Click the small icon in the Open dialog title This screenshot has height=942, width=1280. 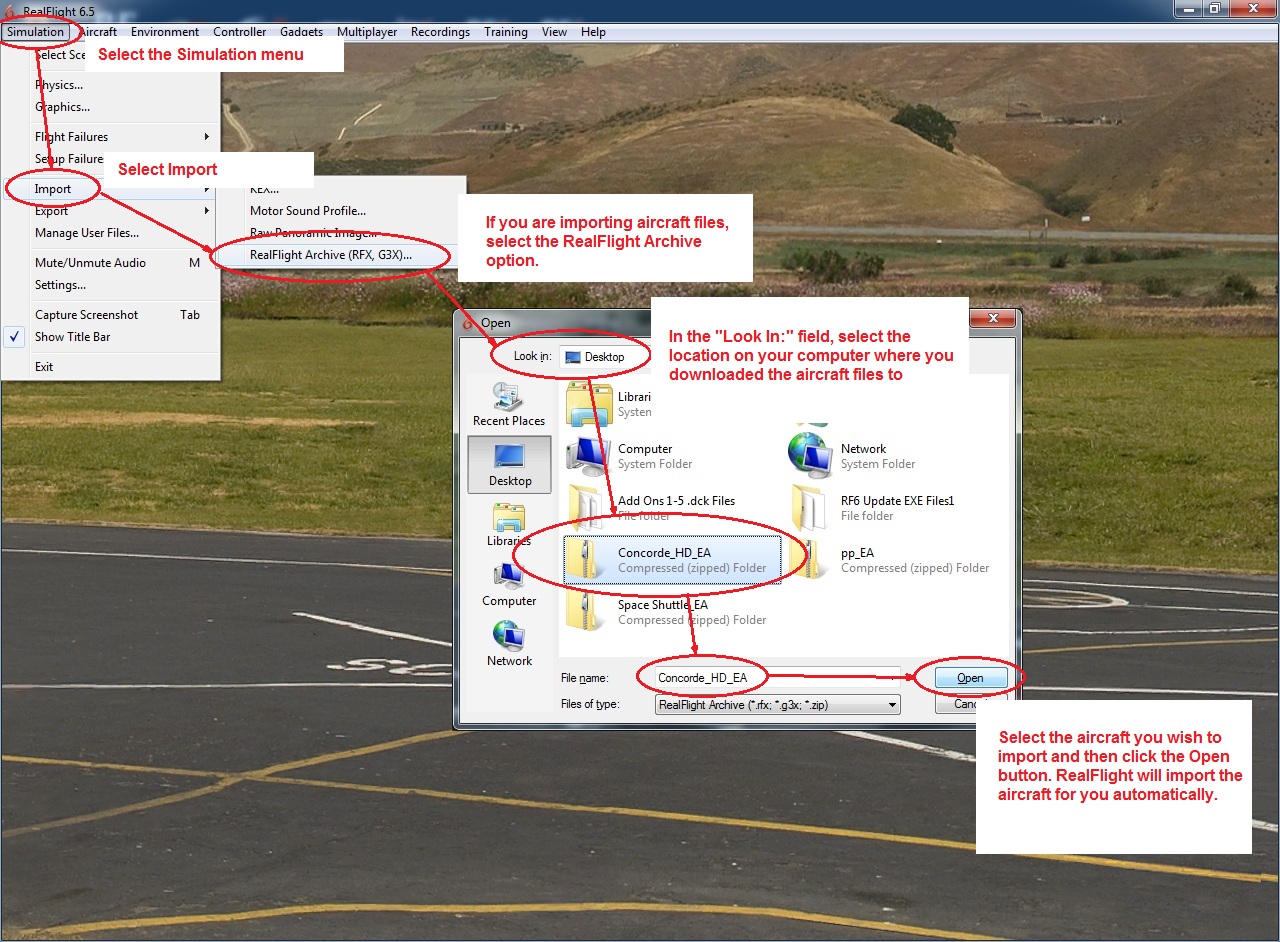point(468,323)
